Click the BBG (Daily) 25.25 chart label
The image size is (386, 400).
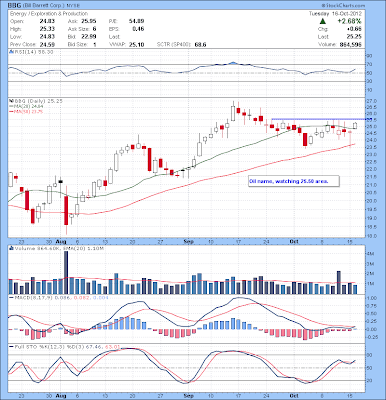38,101
